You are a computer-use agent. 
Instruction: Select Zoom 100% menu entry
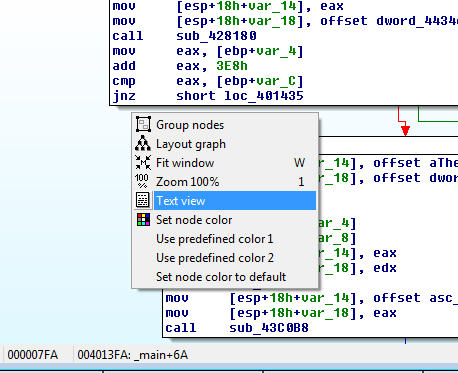[225, 182]
